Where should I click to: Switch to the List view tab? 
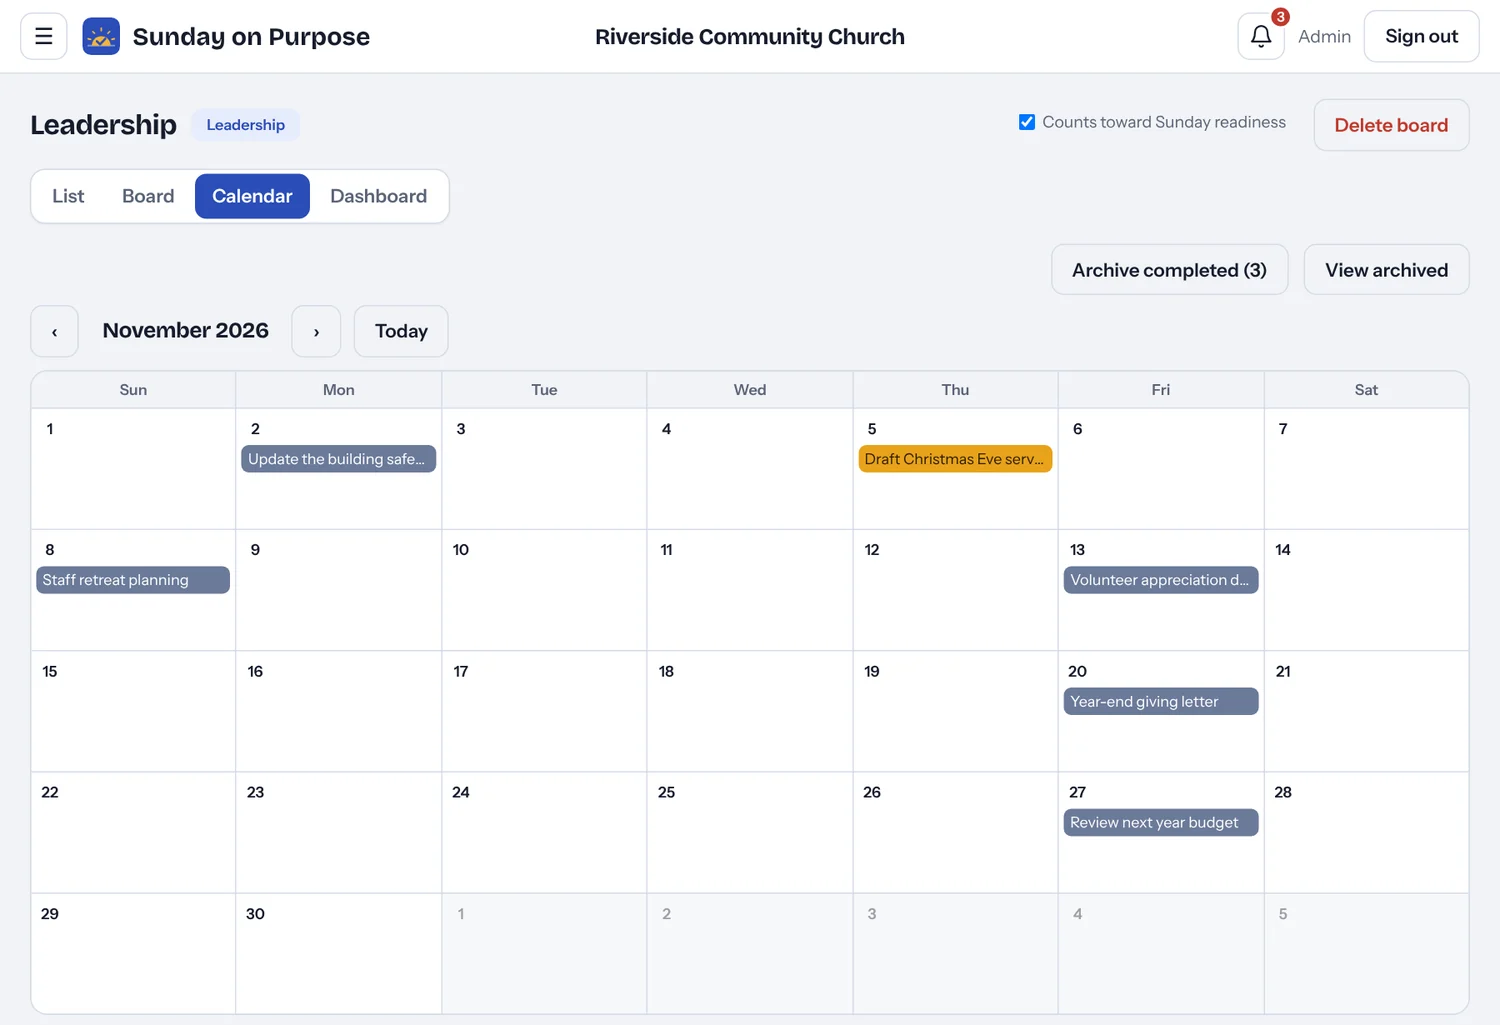tap(68, 196)
